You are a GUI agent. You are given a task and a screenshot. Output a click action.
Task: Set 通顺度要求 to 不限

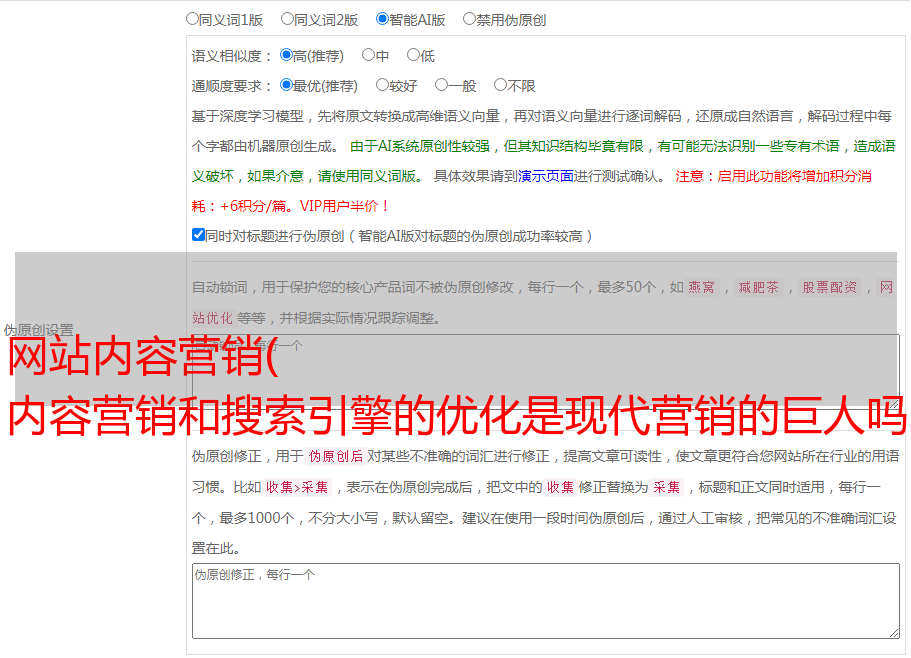(500, 85)
